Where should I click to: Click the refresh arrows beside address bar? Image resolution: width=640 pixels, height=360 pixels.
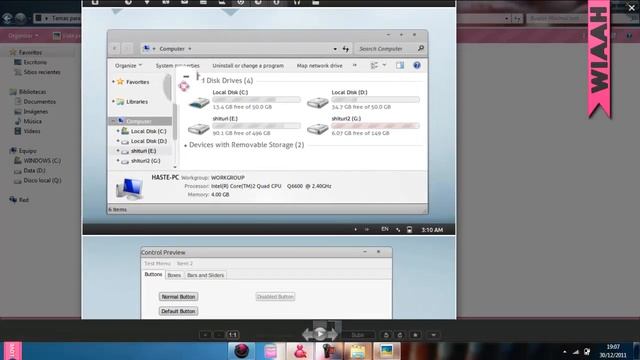click(346, 49)
